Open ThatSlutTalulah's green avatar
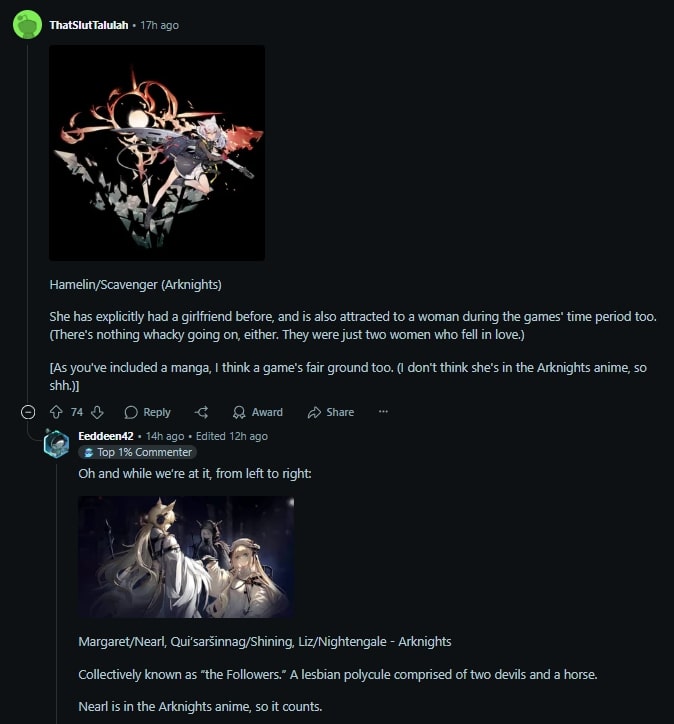 [27, 24]
